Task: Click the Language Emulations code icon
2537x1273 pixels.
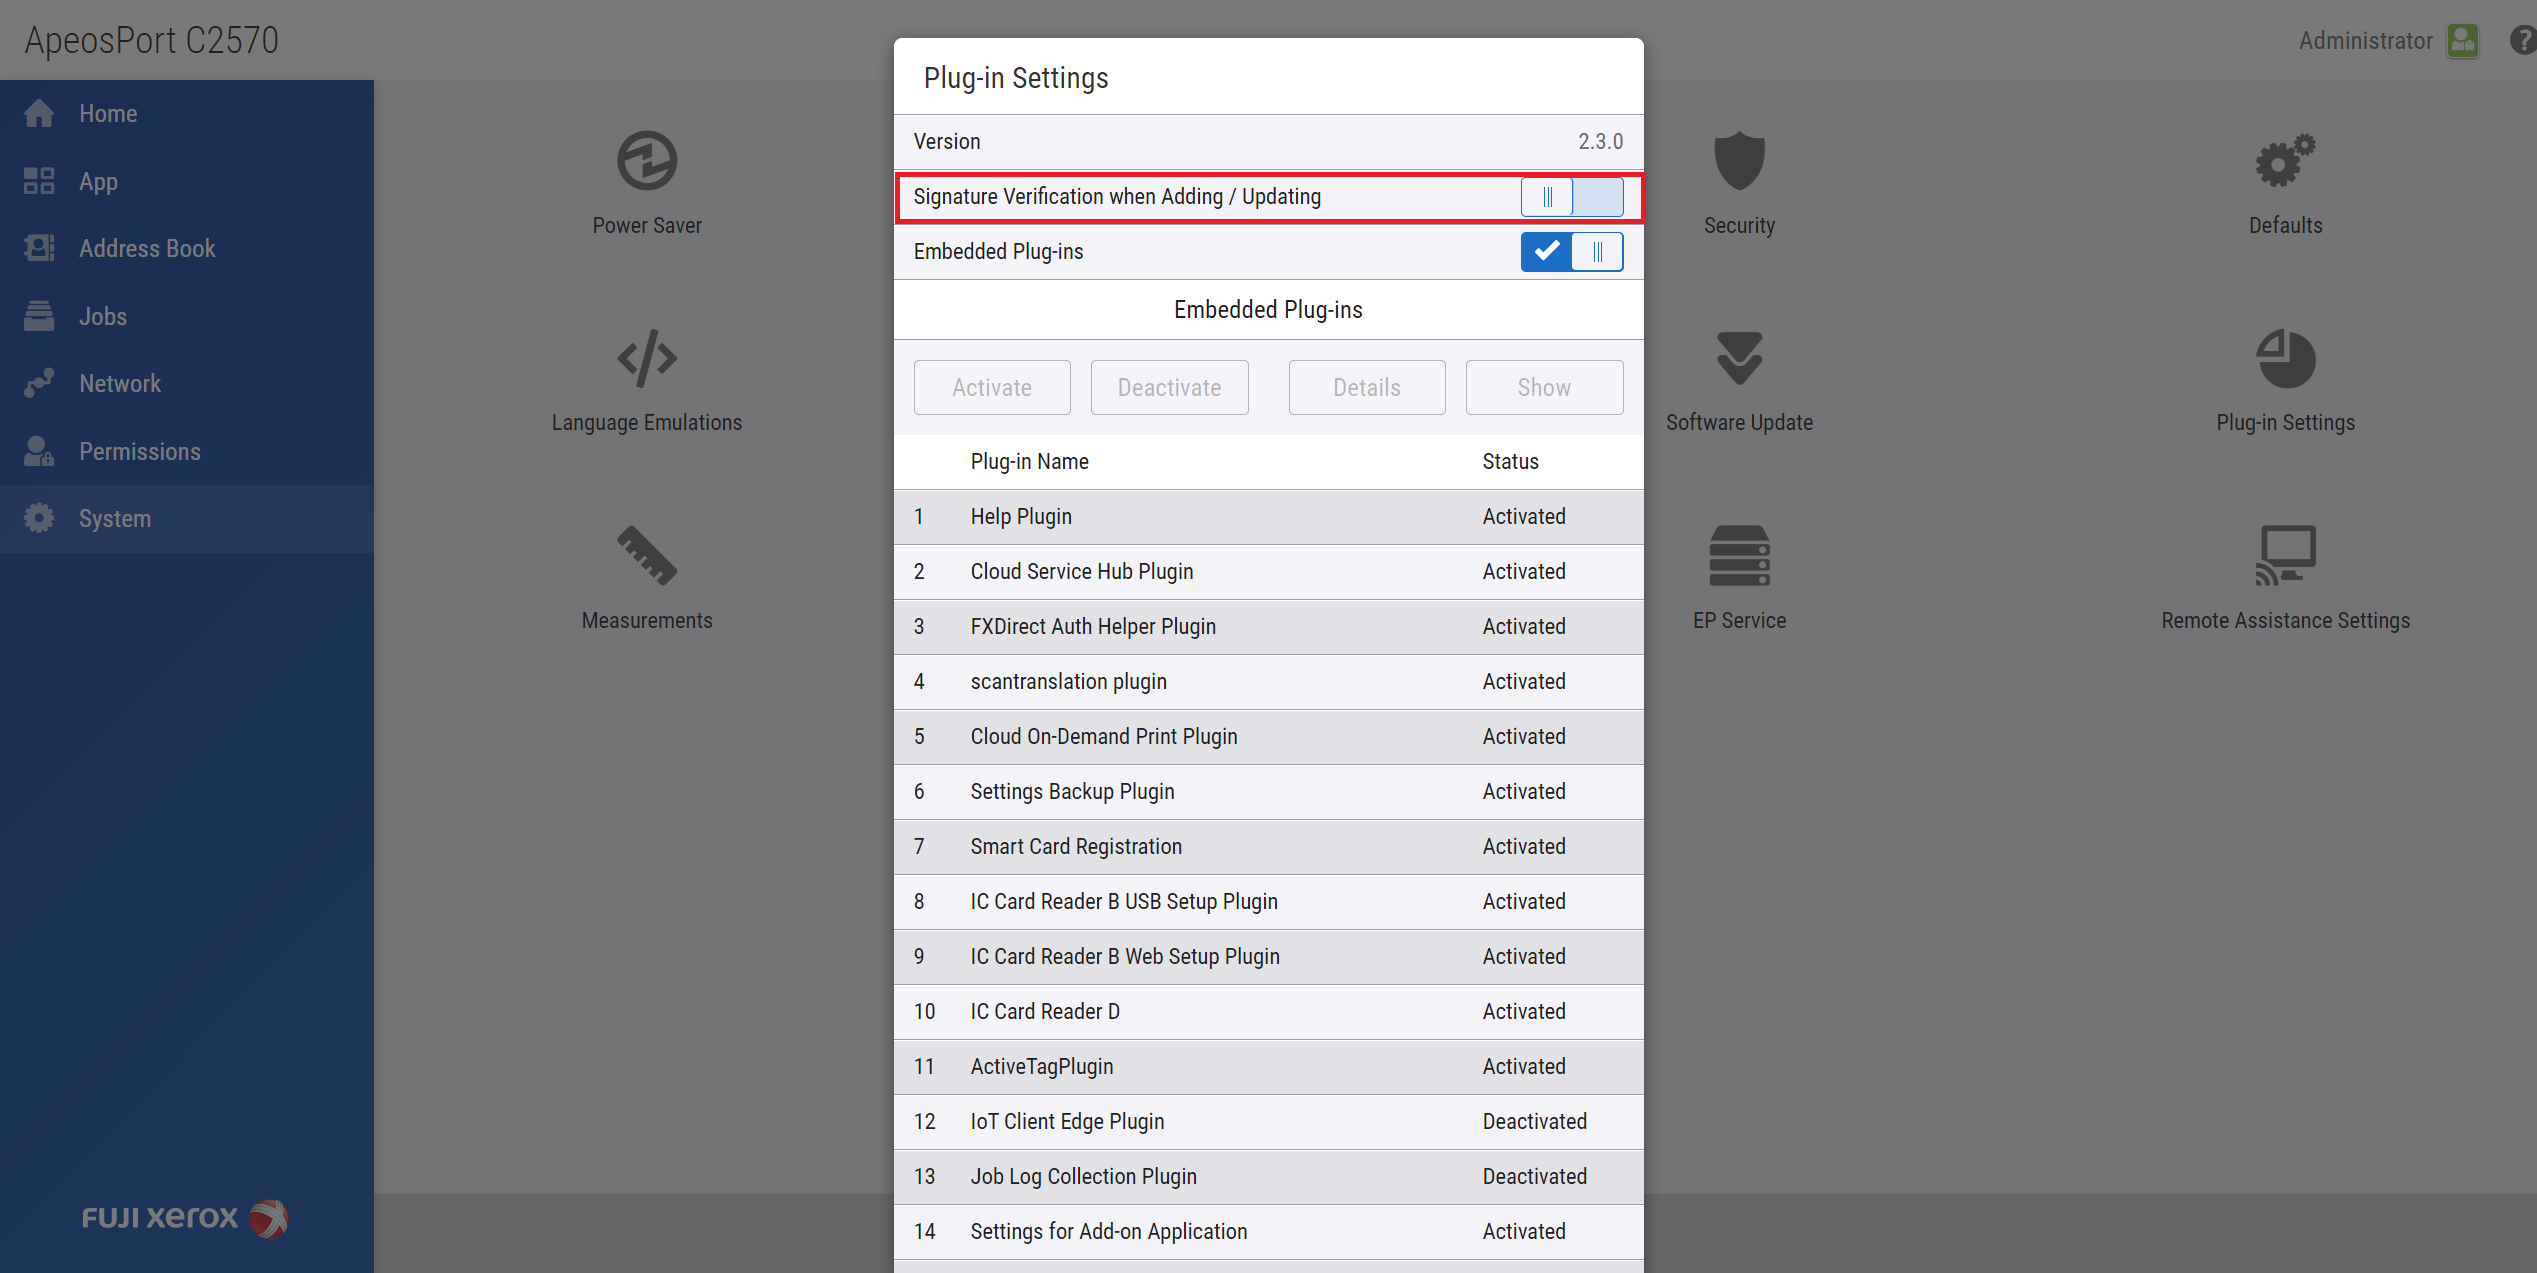Action: pos(647,358)
